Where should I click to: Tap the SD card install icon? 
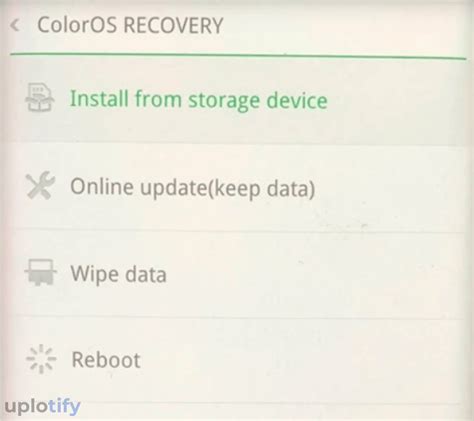40,98
